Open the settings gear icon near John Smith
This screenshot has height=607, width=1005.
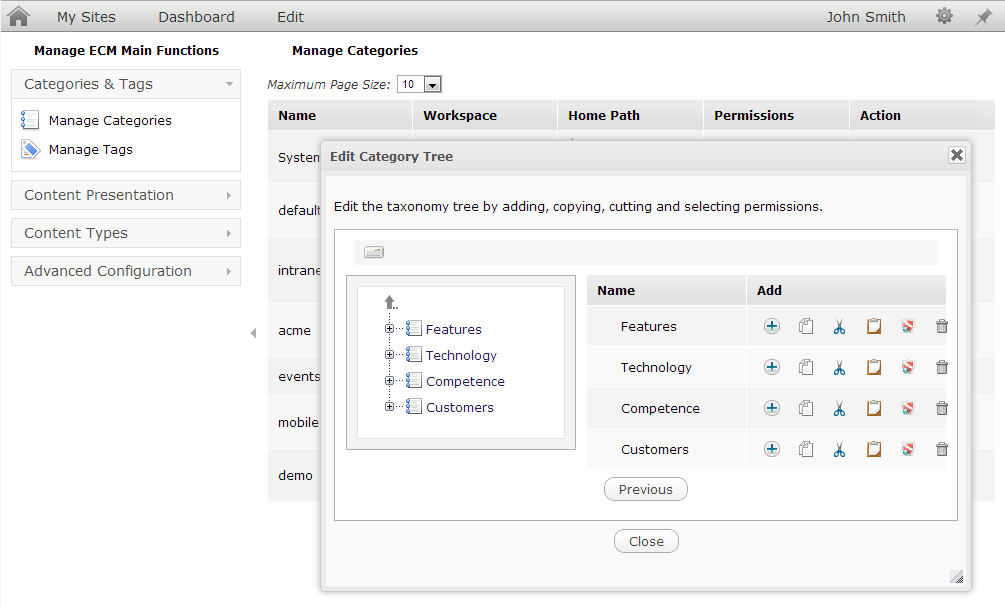(944, 16)
